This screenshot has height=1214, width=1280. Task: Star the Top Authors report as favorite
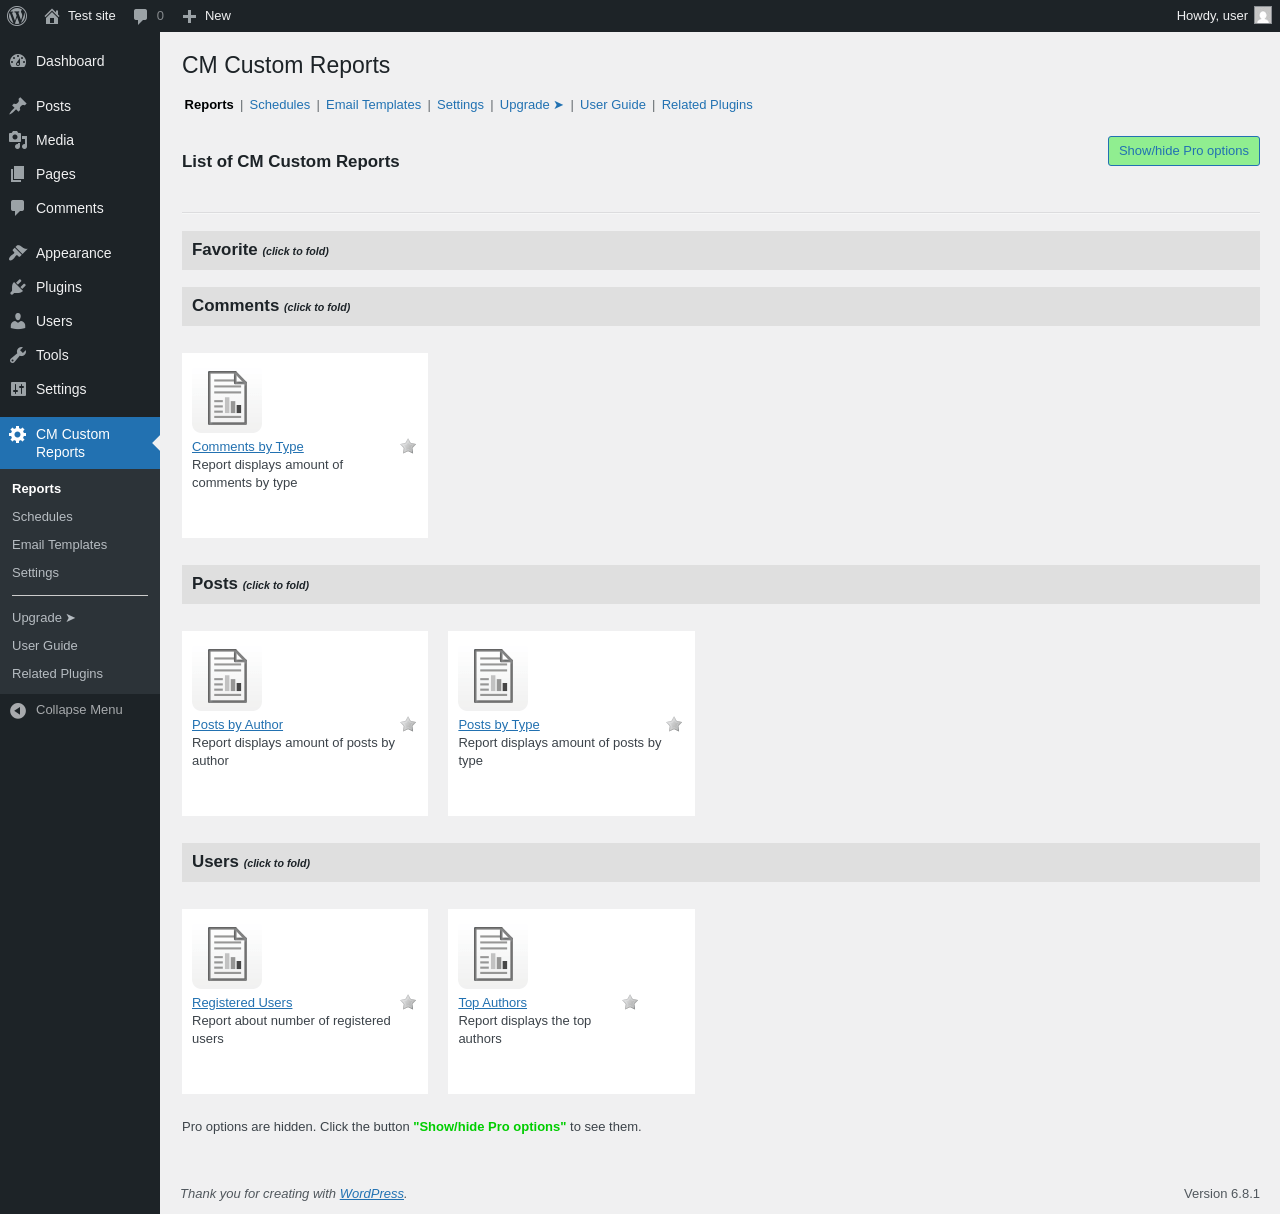pyautogui.click(x=630, y=1002)
